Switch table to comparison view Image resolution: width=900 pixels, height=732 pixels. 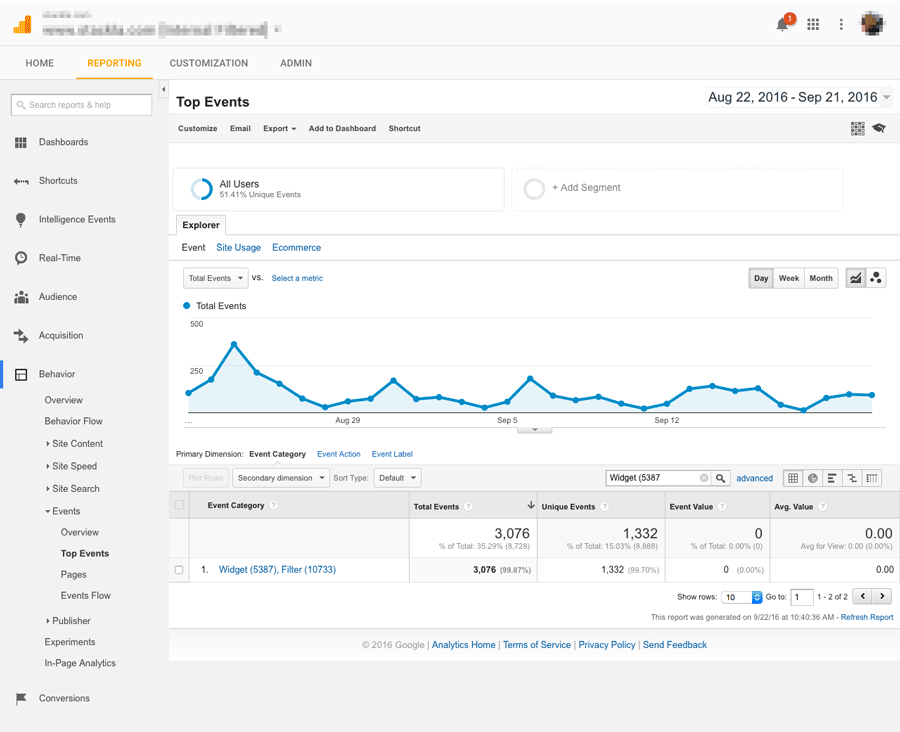tap(852, 478)
